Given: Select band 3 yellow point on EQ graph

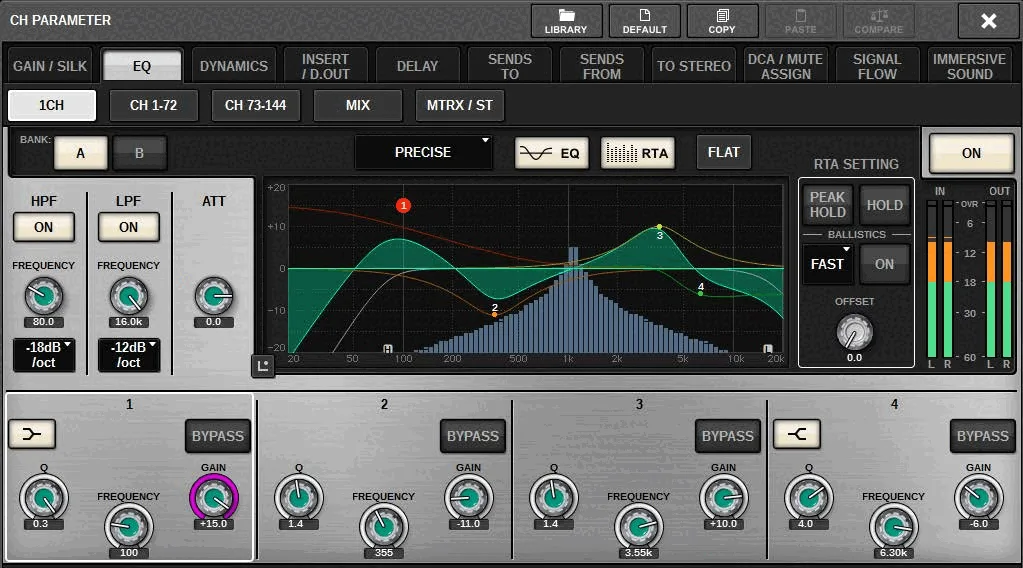Looking at the screenshot, I should coord(660,227).
